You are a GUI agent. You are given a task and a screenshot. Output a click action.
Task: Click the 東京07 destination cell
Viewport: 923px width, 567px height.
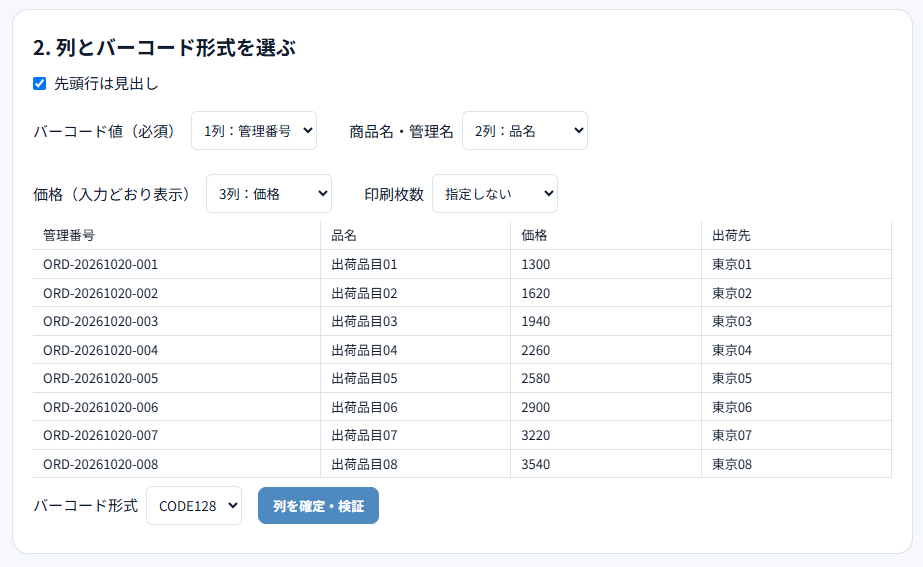tap(796, 435)
